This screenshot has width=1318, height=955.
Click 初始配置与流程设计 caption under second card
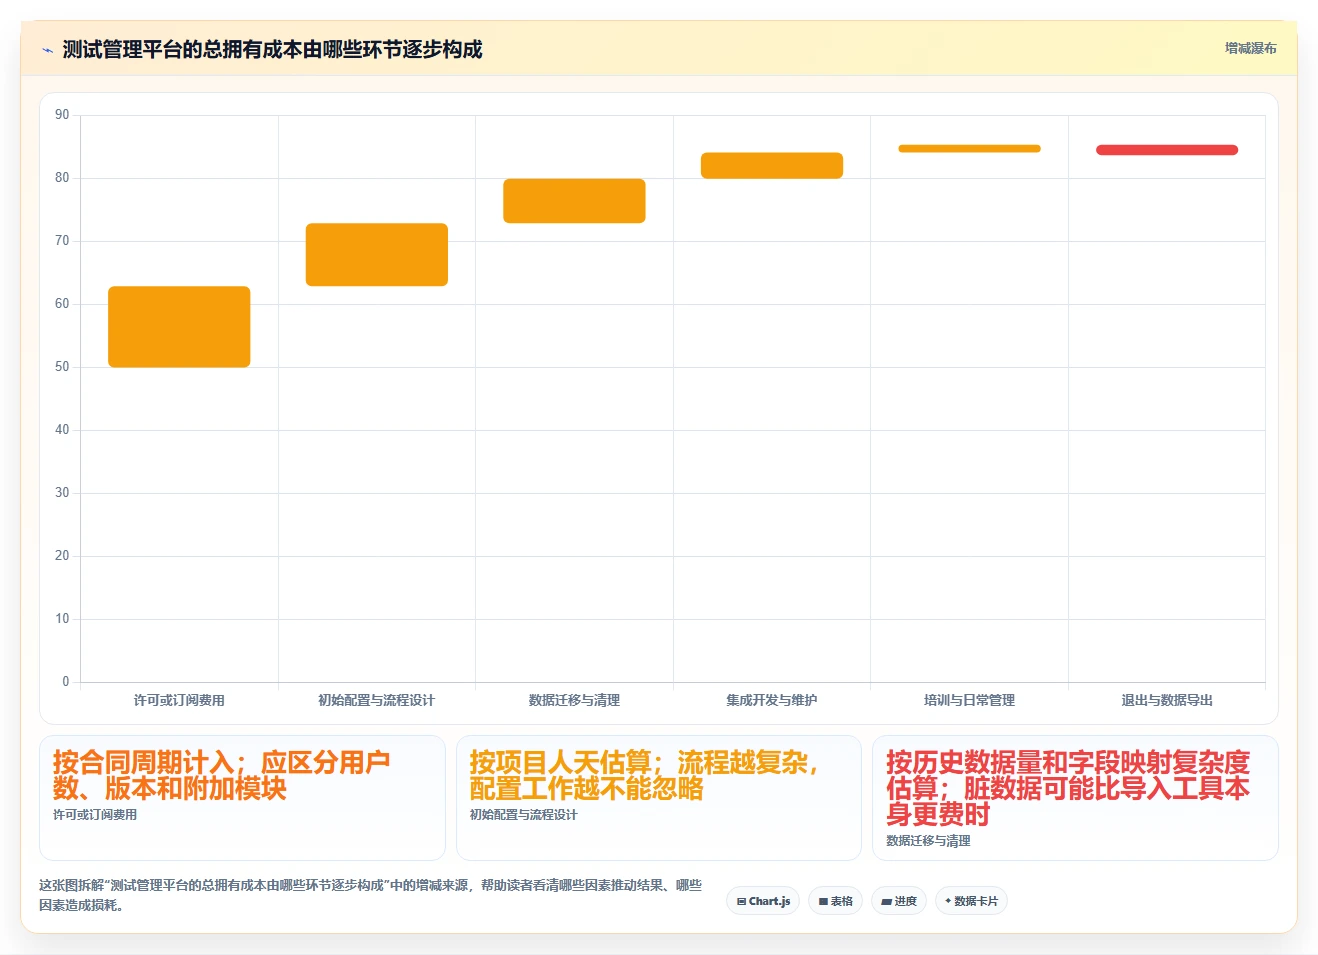(x=523, y=815)
